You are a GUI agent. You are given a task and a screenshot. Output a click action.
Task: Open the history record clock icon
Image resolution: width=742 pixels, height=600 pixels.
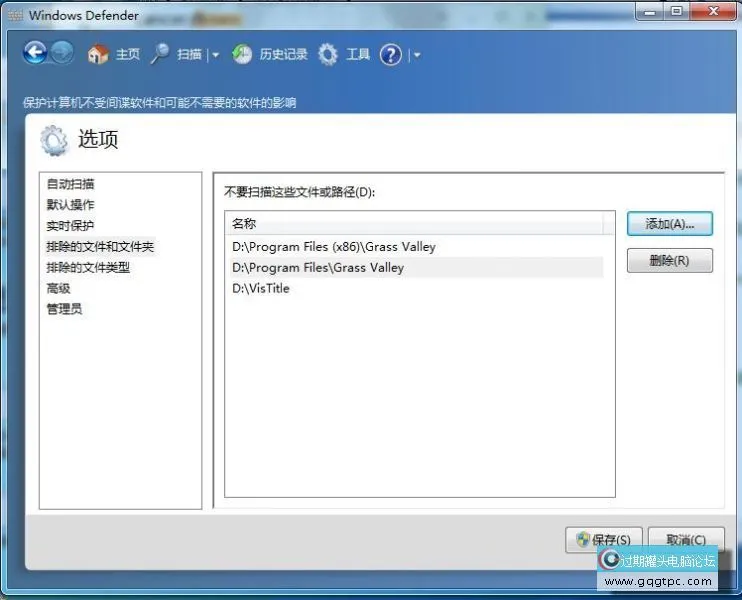242,54
